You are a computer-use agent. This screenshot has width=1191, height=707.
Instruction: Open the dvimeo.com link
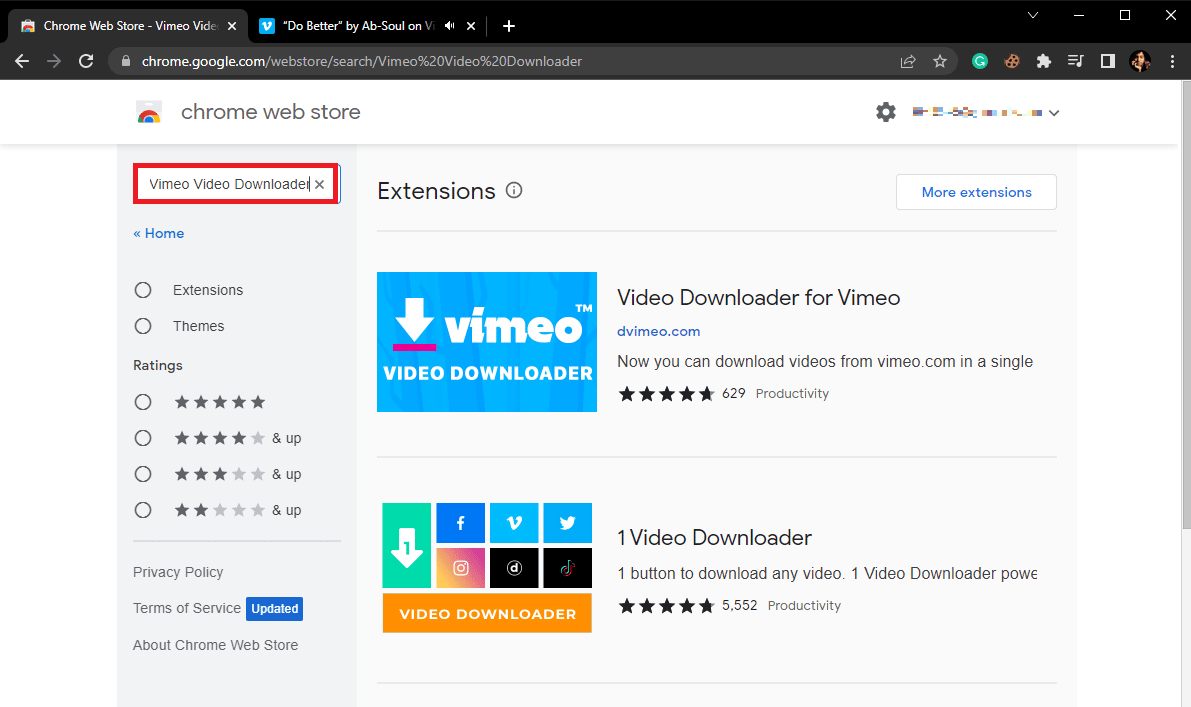coord(659,331)
